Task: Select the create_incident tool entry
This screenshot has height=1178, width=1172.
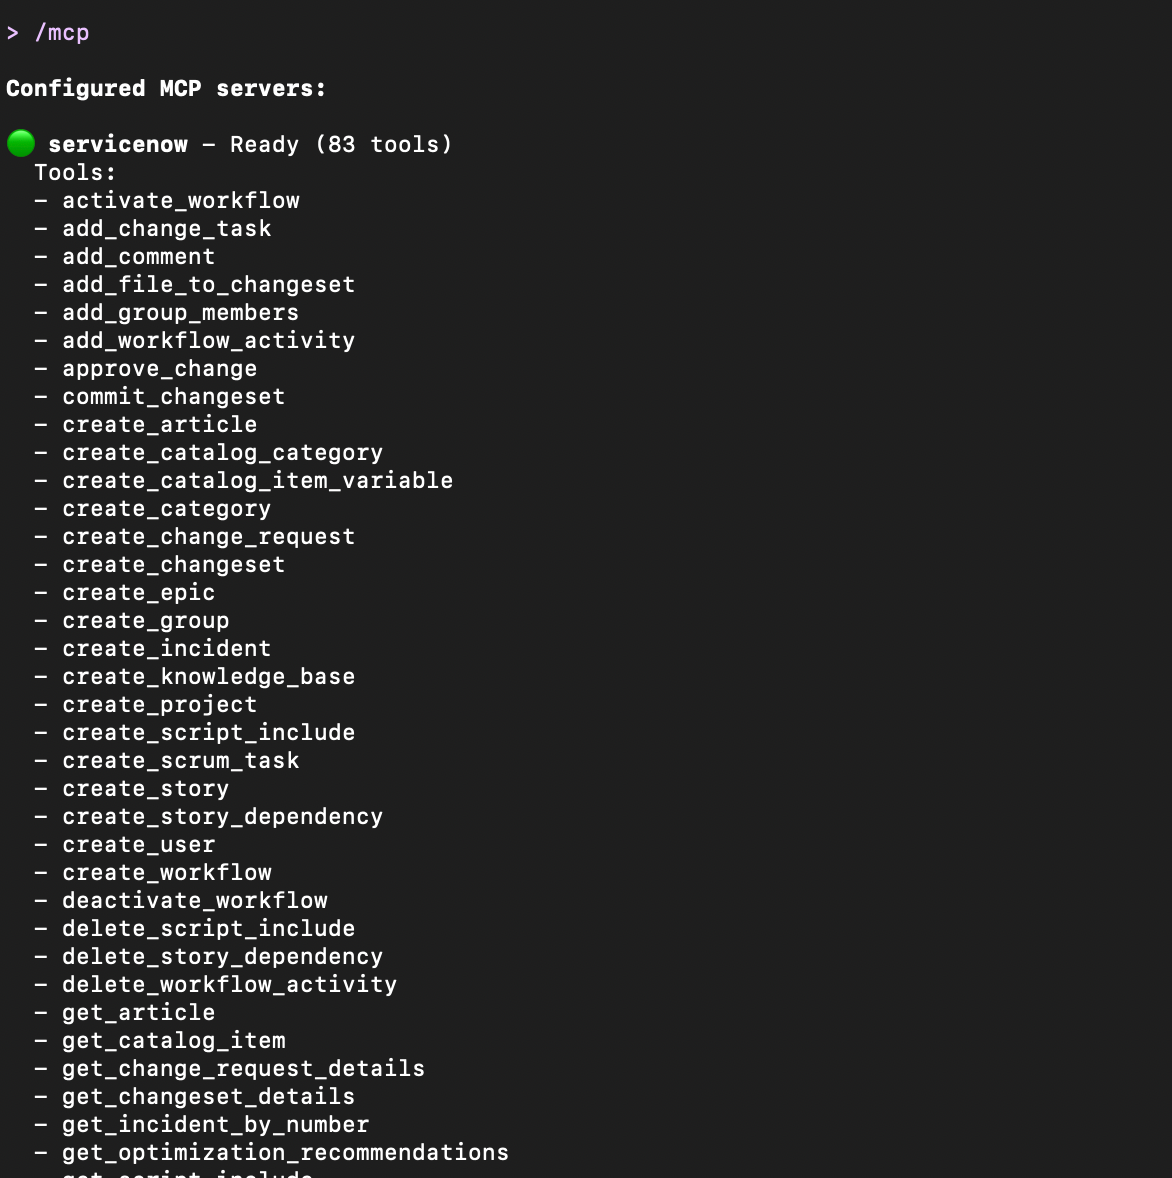Action: pos(167,649)
